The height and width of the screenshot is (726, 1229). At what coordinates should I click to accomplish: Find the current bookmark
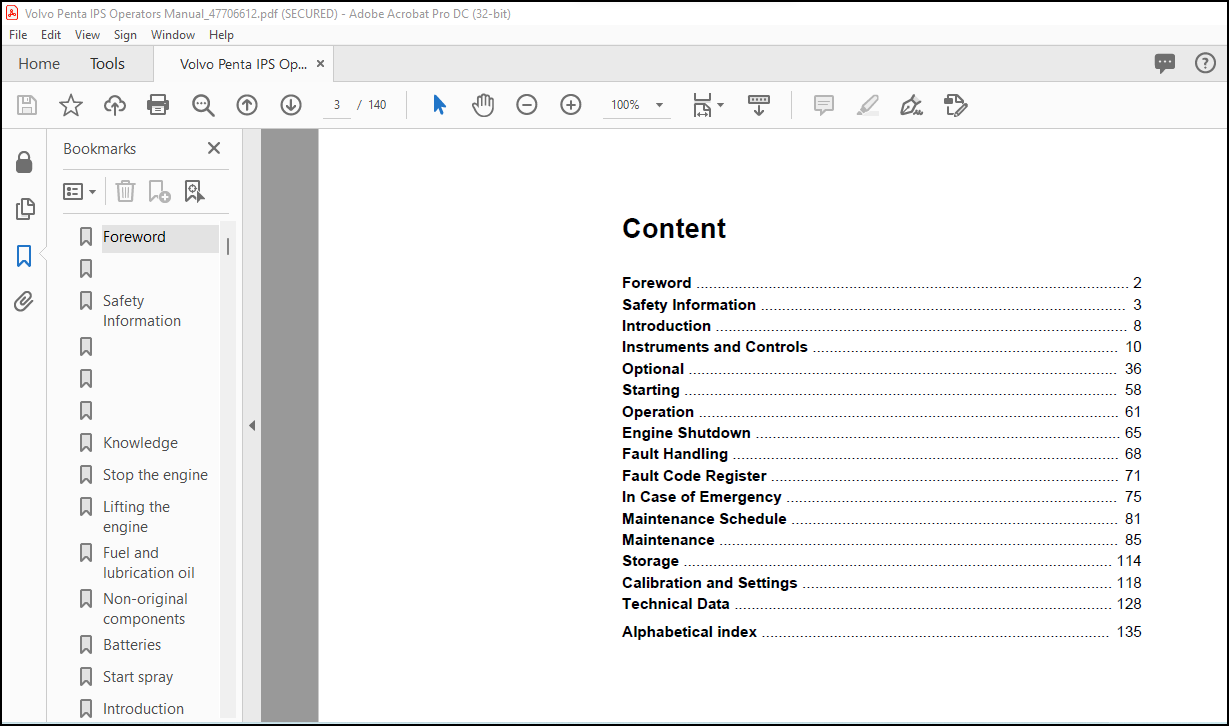[x=194, y=191]
